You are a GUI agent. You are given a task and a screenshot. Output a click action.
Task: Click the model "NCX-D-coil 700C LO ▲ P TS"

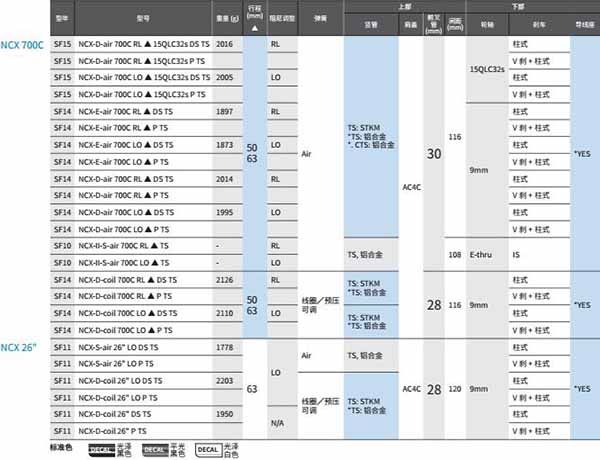coord(126,330)
